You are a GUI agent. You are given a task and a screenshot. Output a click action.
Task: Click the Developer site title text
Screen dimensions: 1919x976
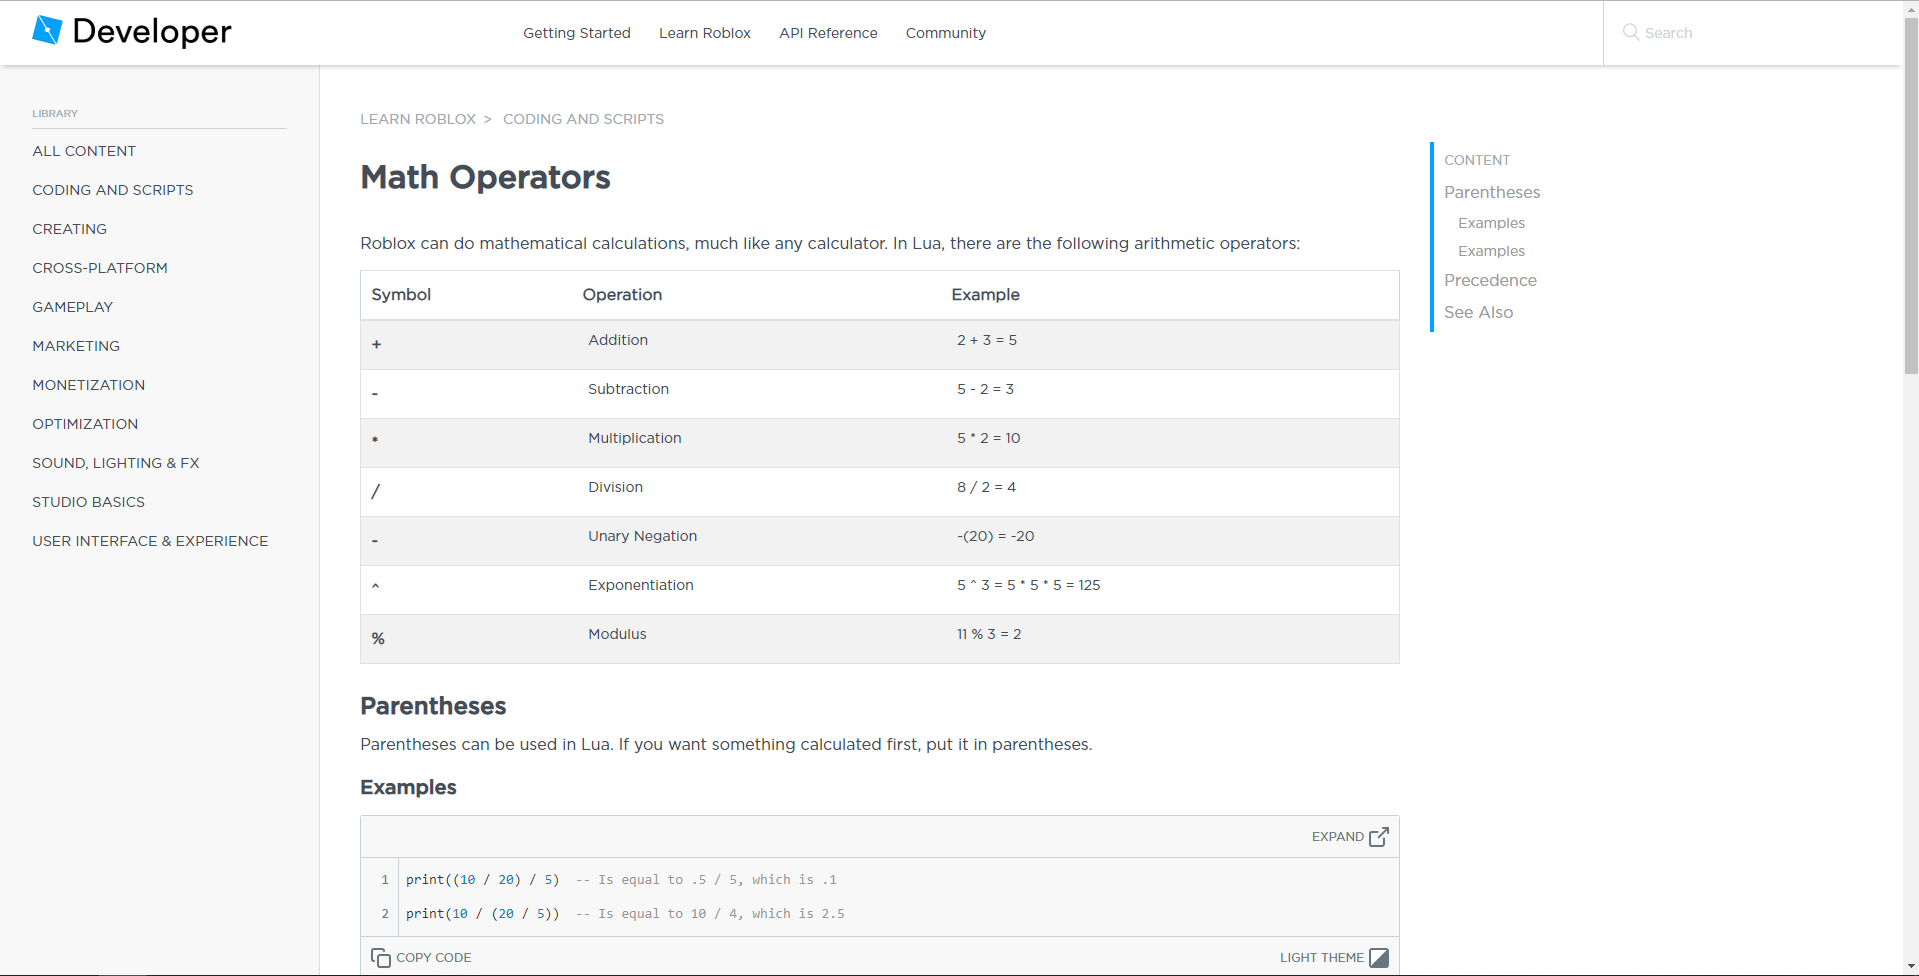pos(152,31)
